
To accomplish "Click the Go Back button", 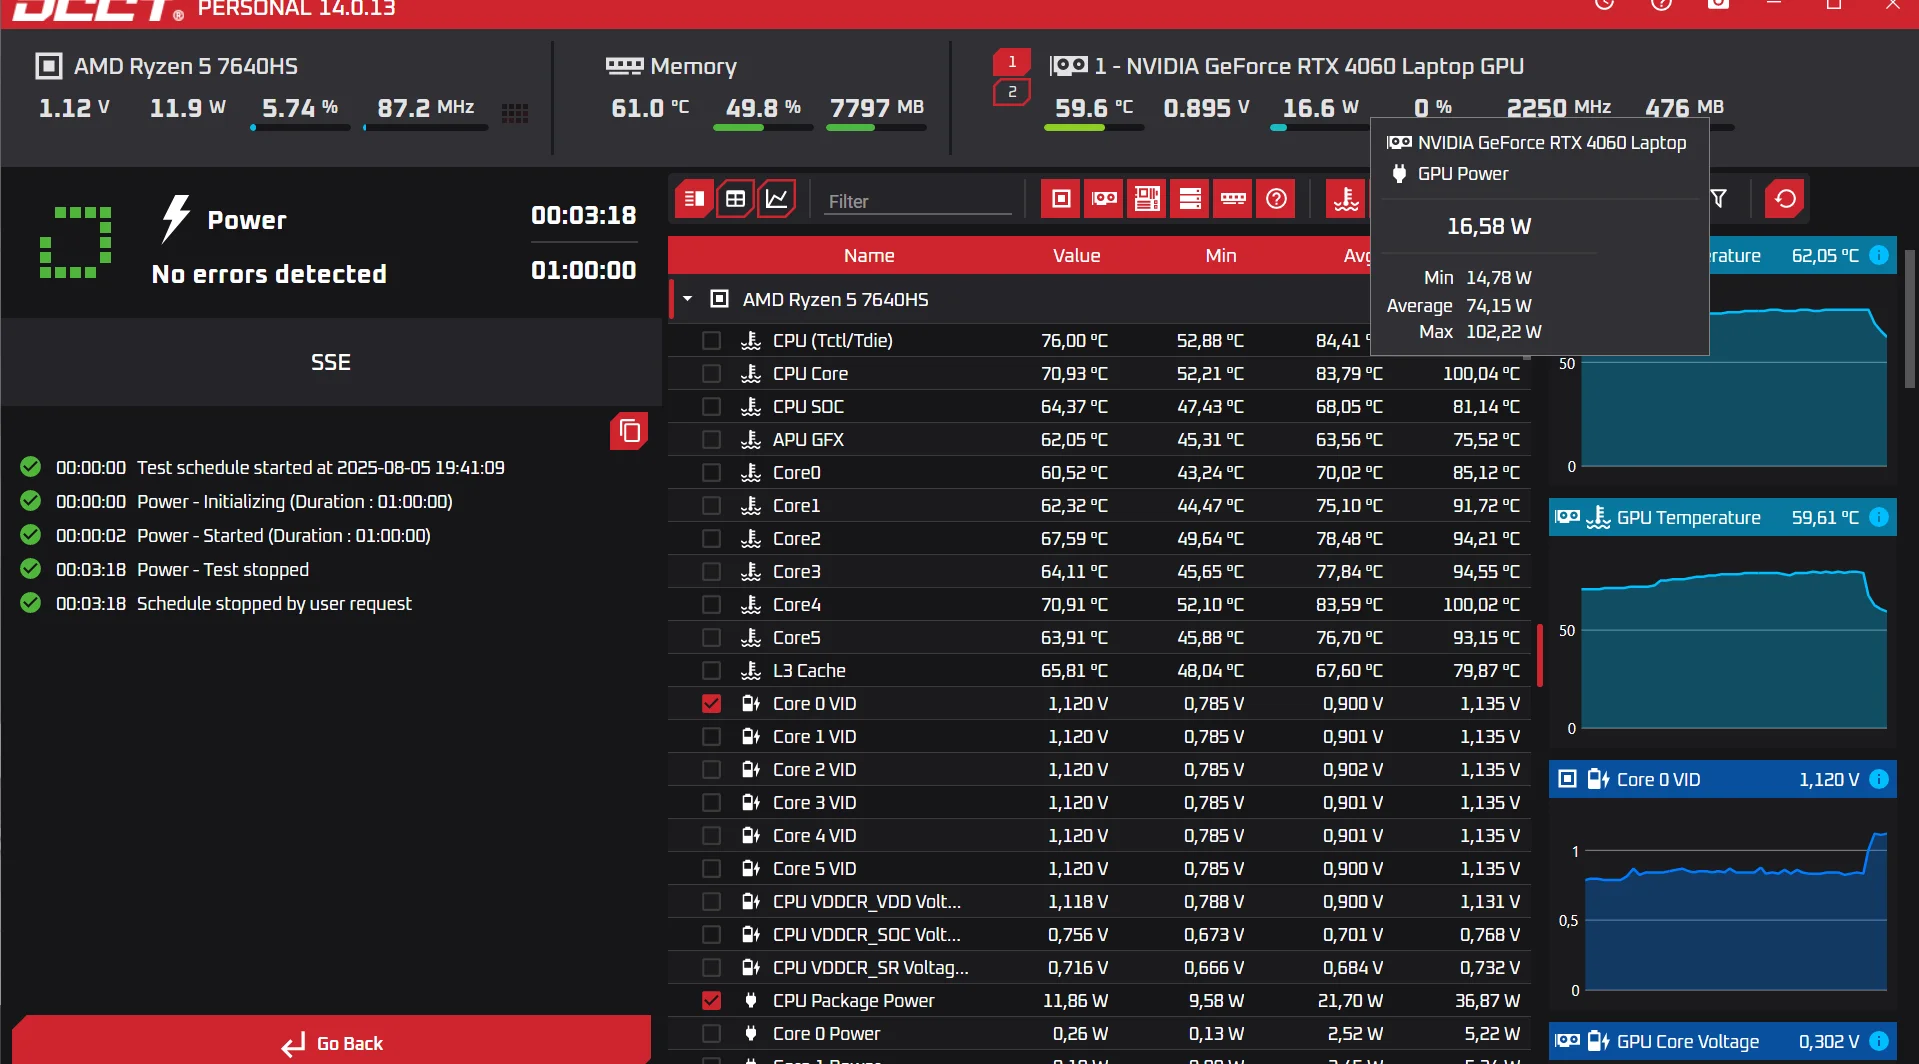I will 332,1042.
